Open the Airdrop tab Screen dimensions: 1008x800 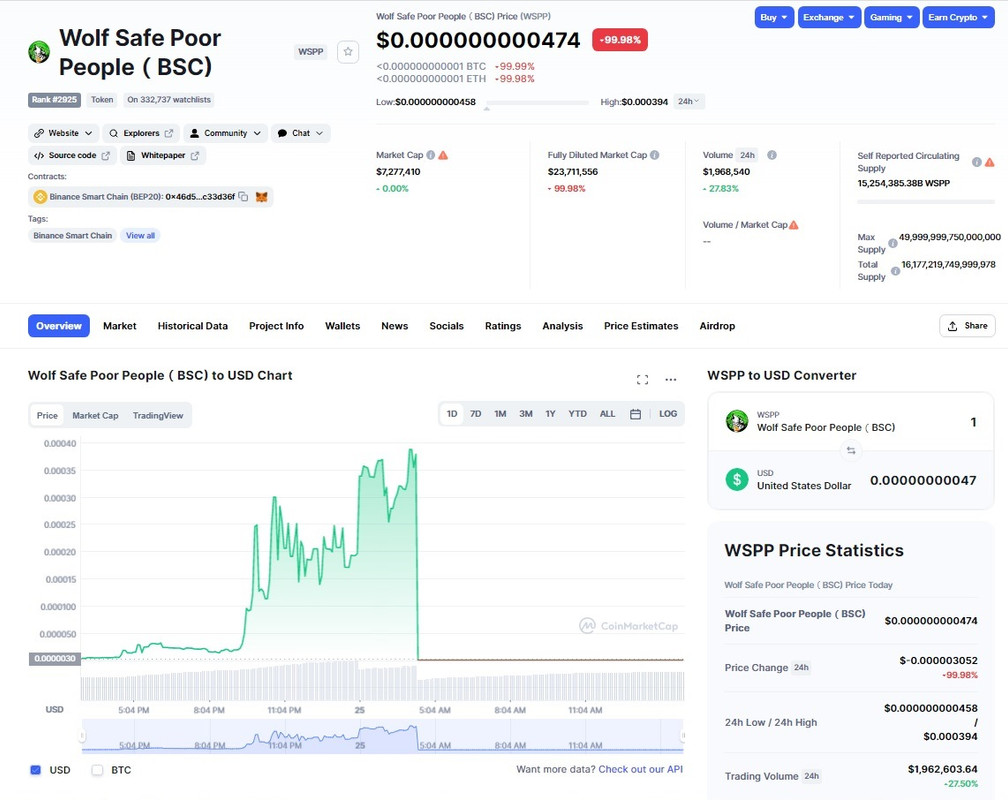717,326
